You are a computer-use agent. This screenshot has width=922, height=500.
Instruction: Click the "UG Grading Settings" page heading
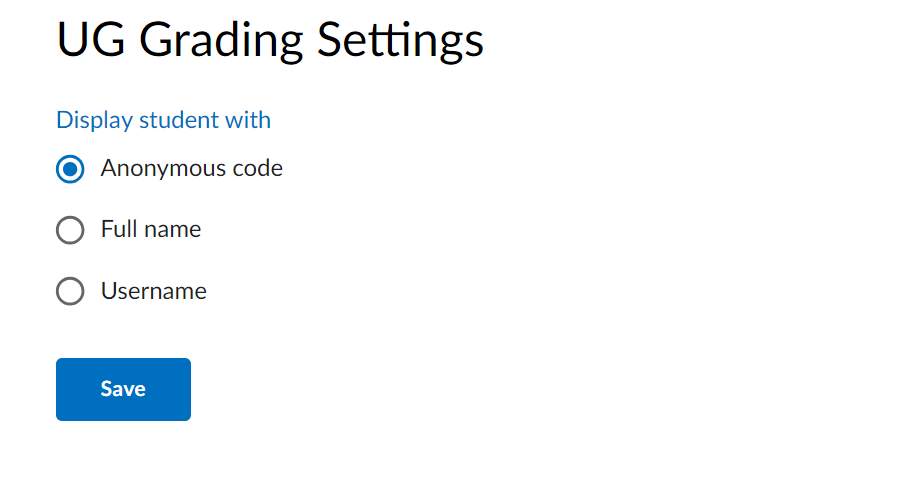(270, 41)
